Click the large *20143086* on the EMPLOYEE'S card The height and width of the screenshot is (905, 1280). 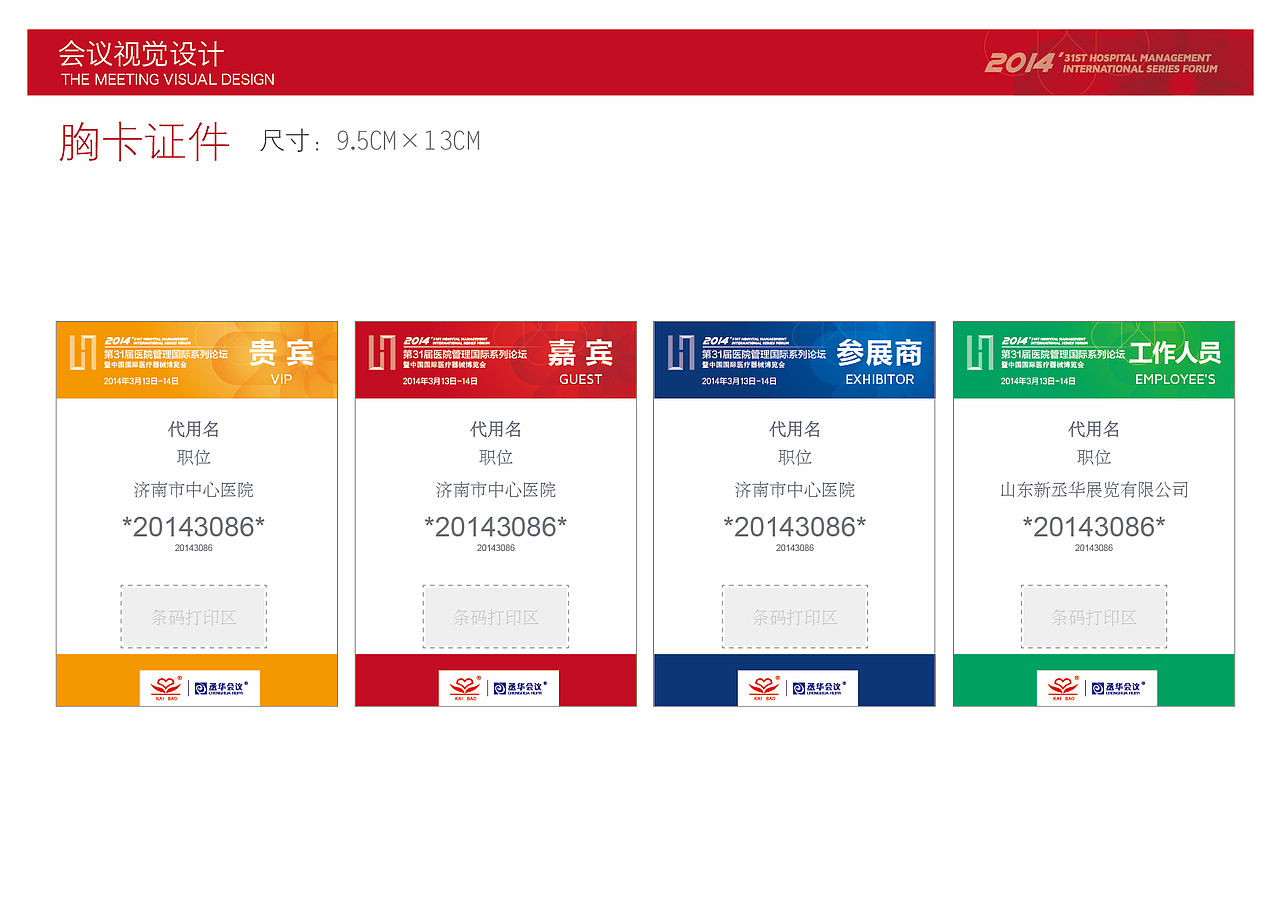coord(1094,526)
